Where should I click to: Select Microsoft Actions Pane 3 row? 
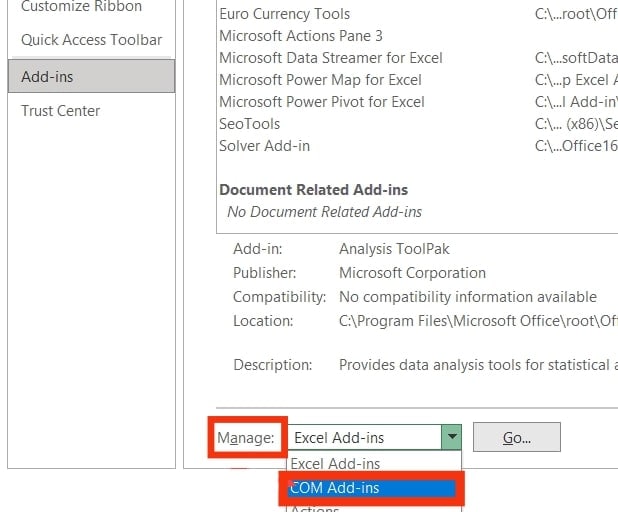point(418,36)
